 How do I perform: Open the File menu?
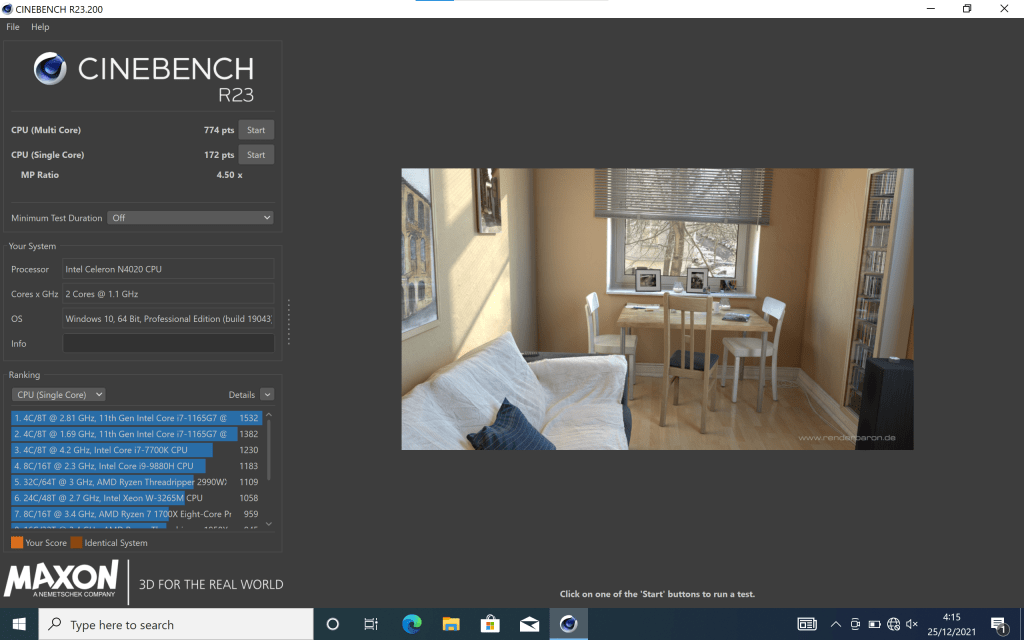click(12, 27)
